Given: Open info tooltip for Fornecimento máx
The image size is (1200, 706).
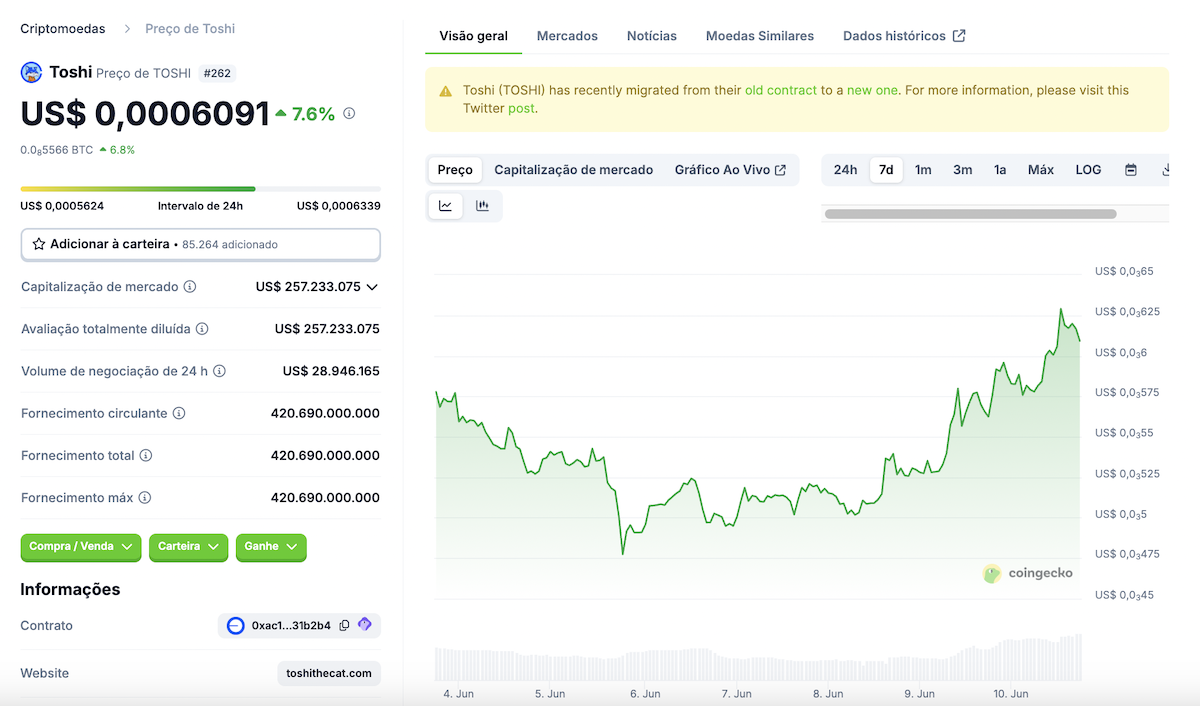Looking at the screenshot, I should 145,497.
